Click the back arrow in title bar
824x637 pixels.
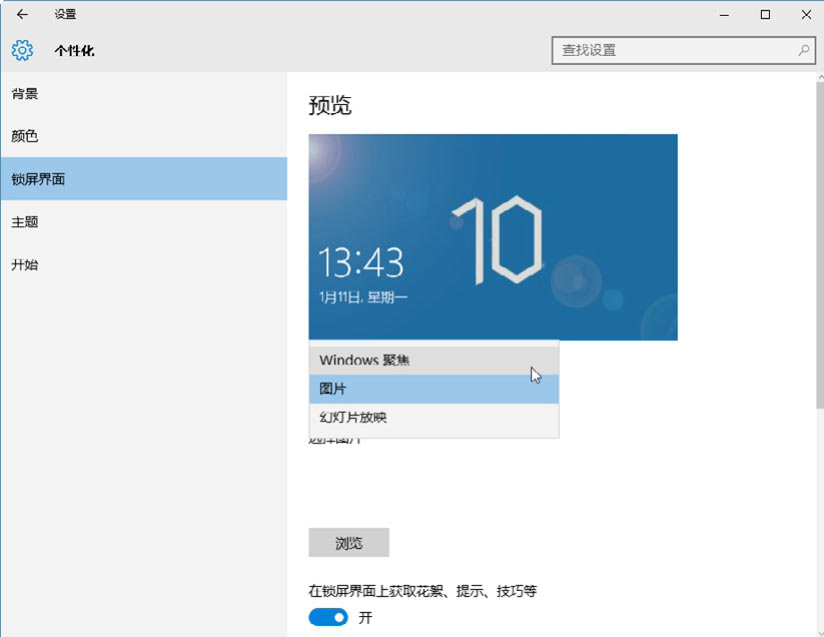pos(22,14)
